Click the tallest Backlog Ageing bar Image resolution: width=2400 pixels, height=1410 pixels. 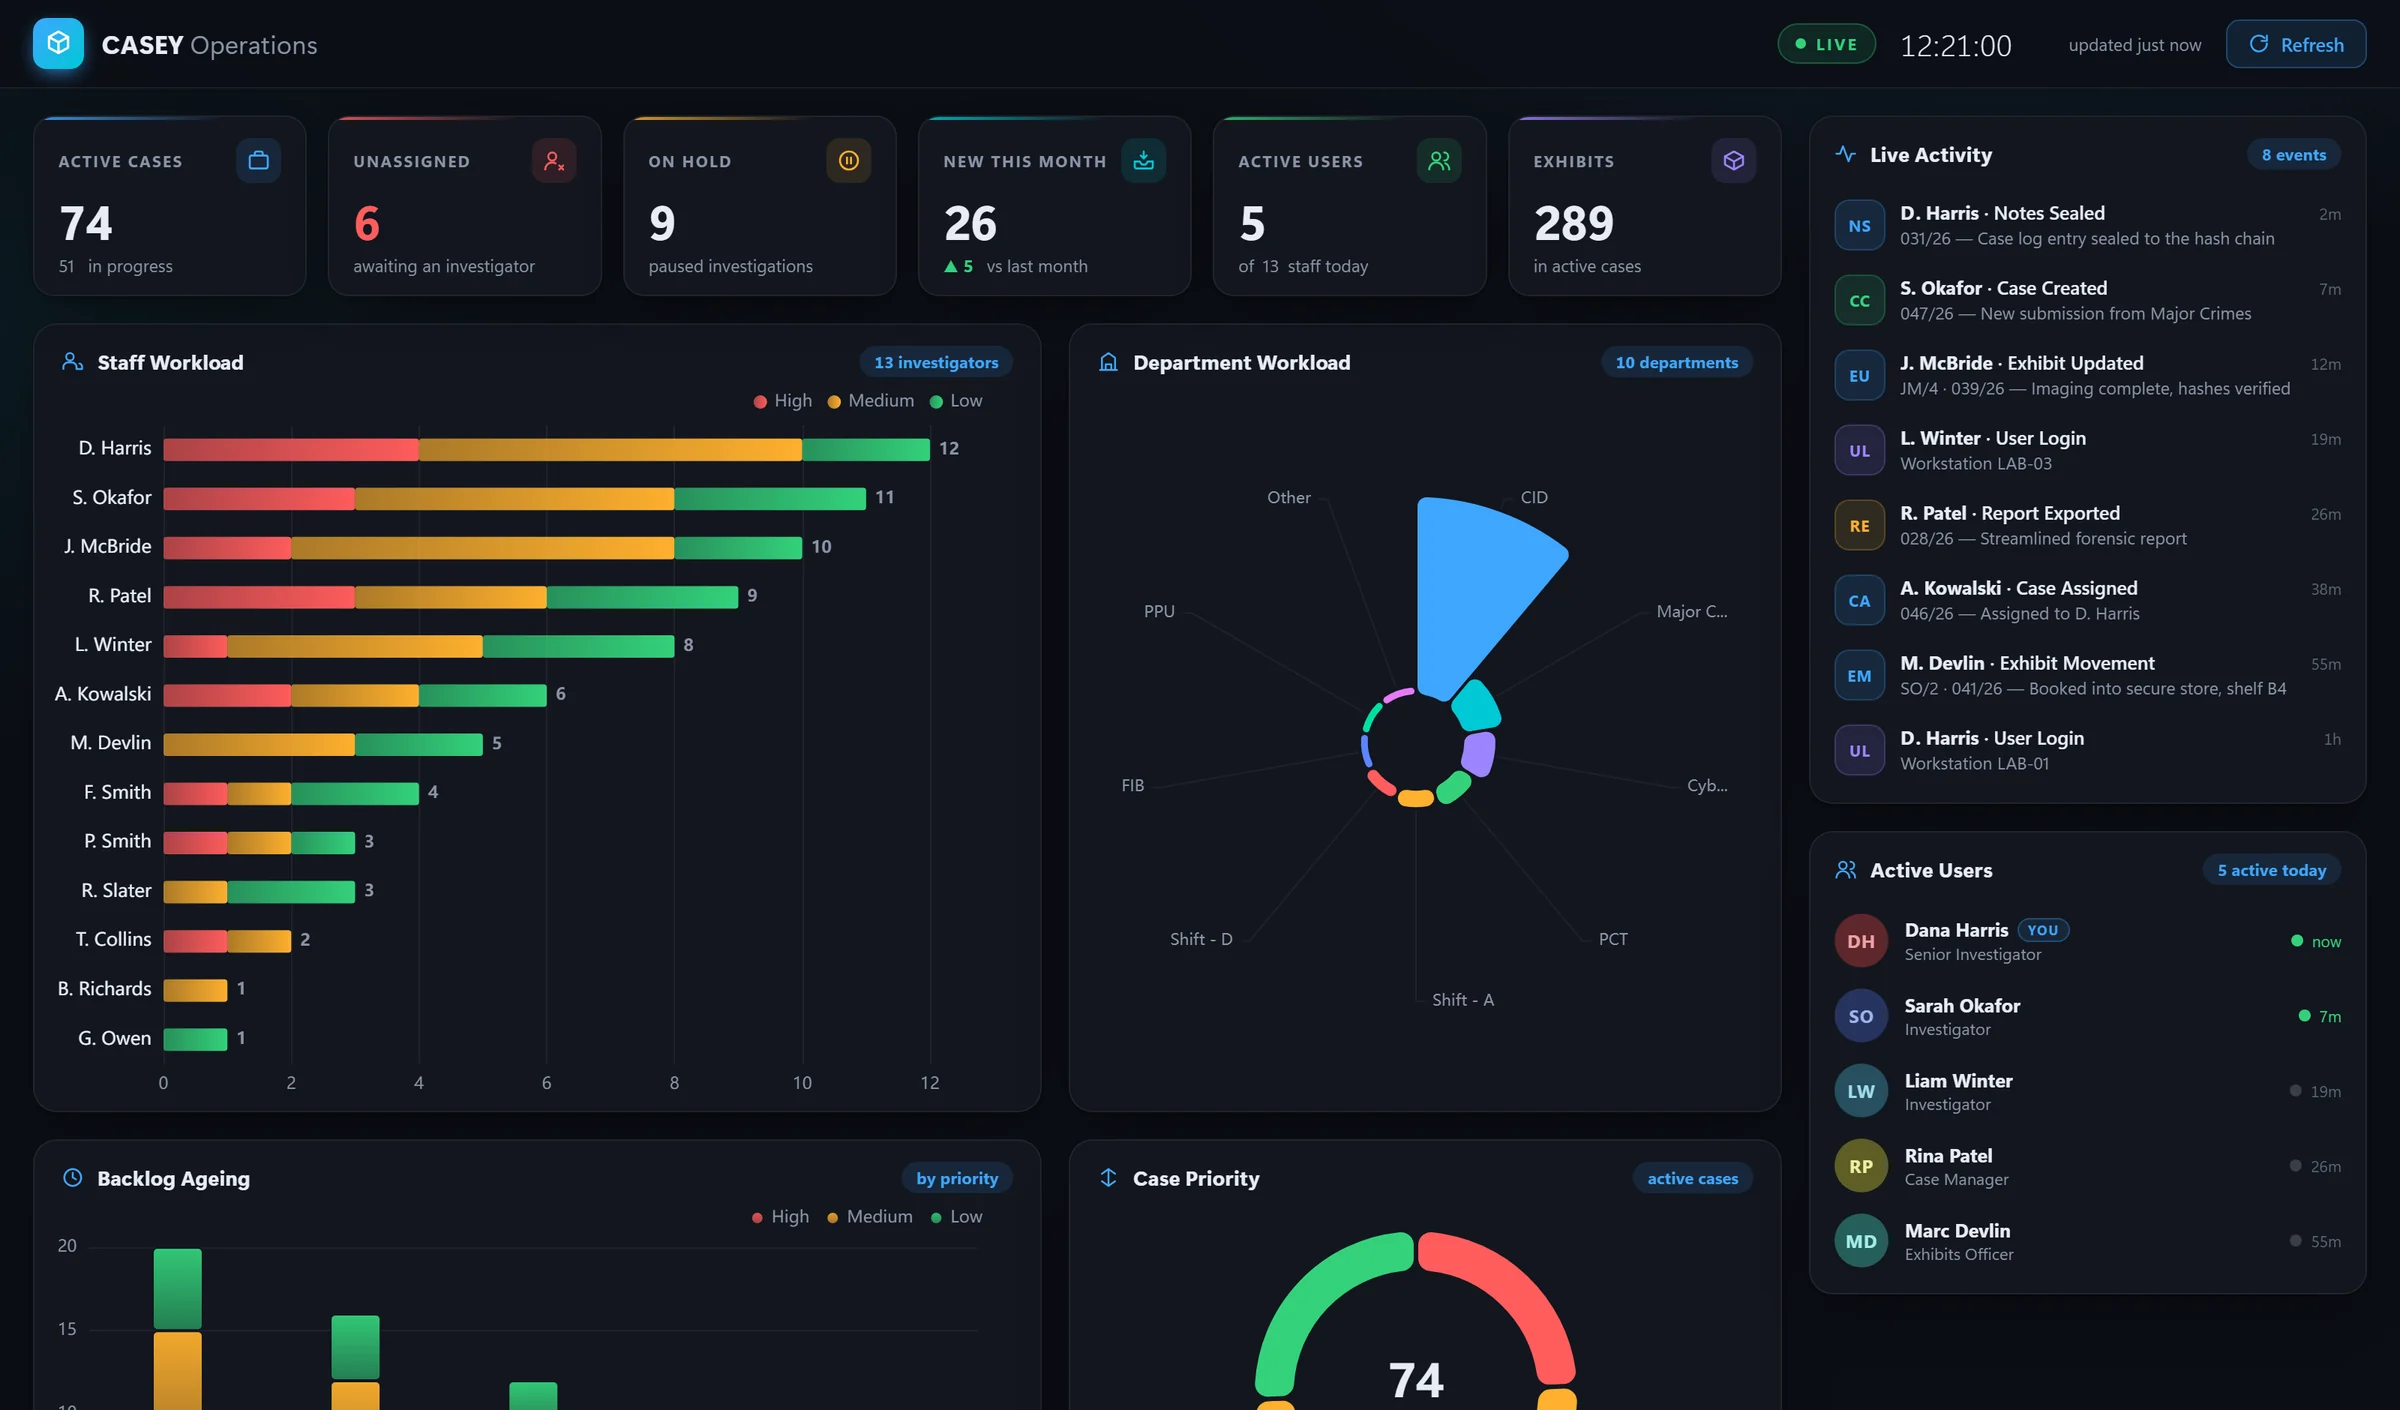(x=177, y=1330)
